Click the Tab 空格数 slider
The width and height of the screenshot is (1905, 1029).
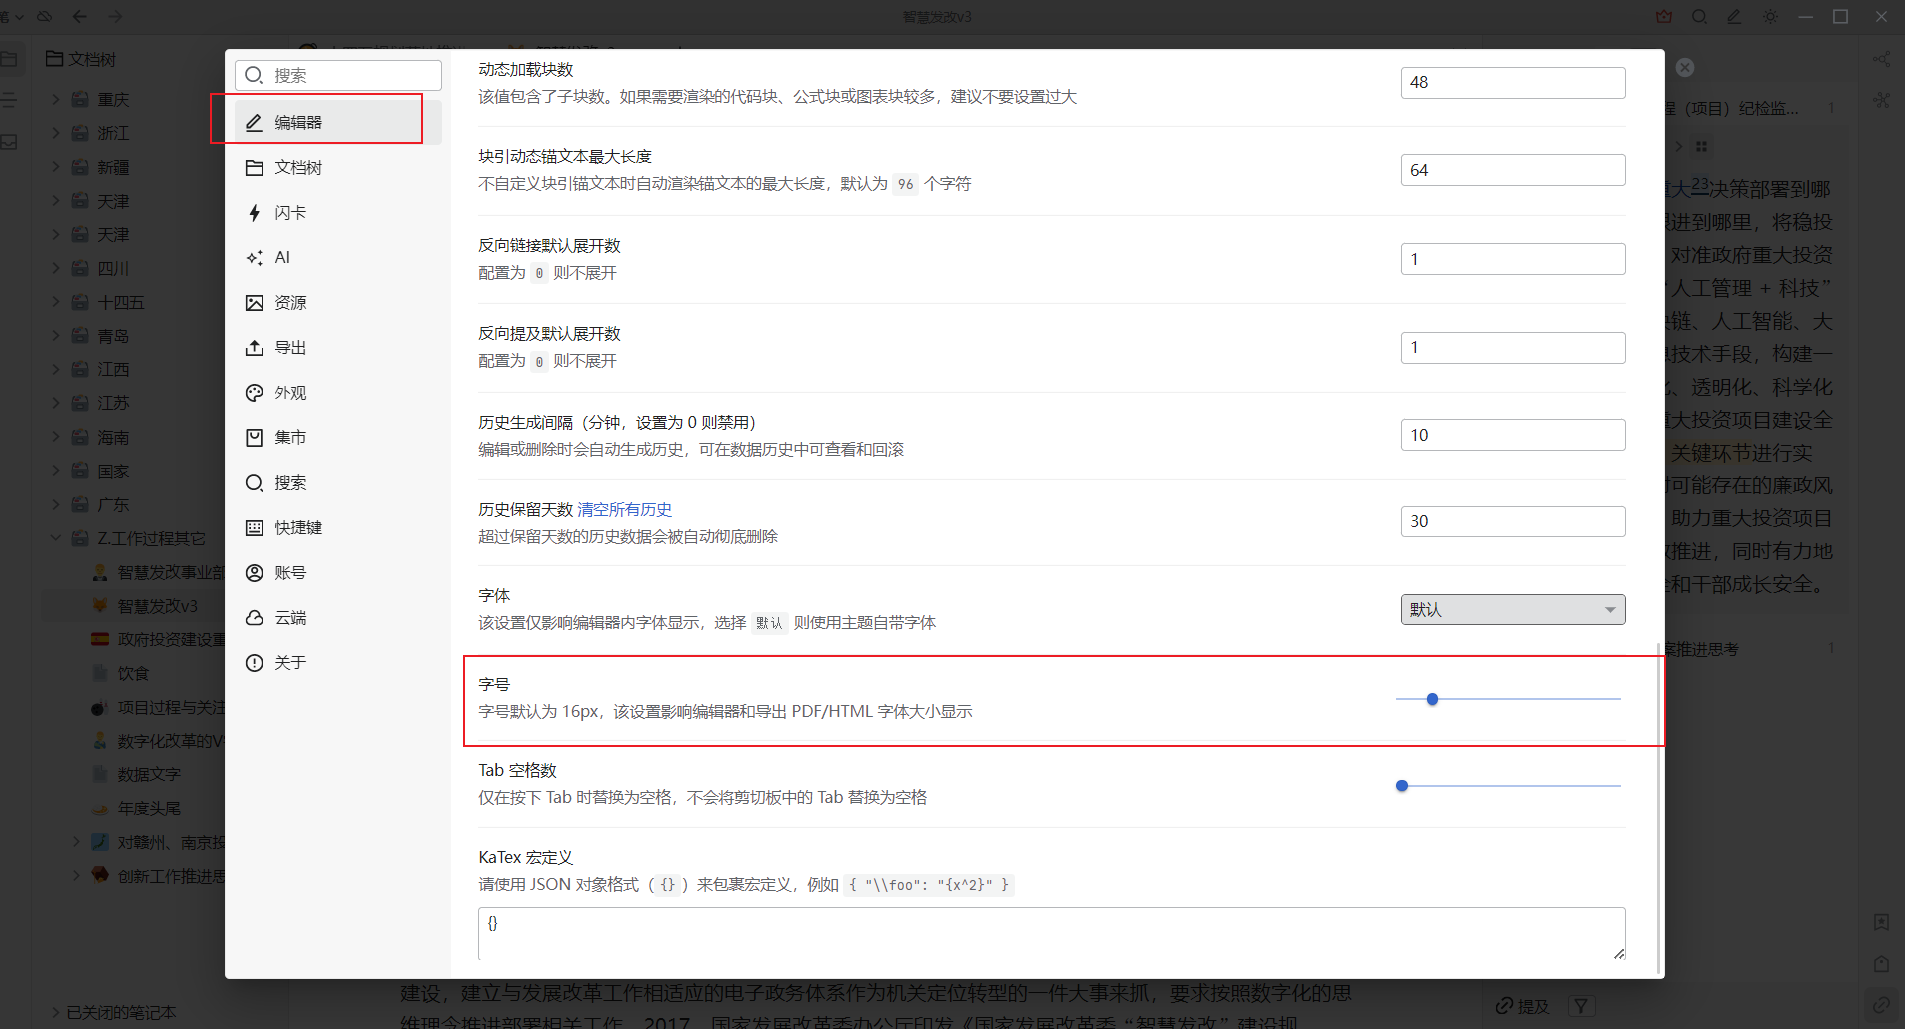(x=1508, y=786)
